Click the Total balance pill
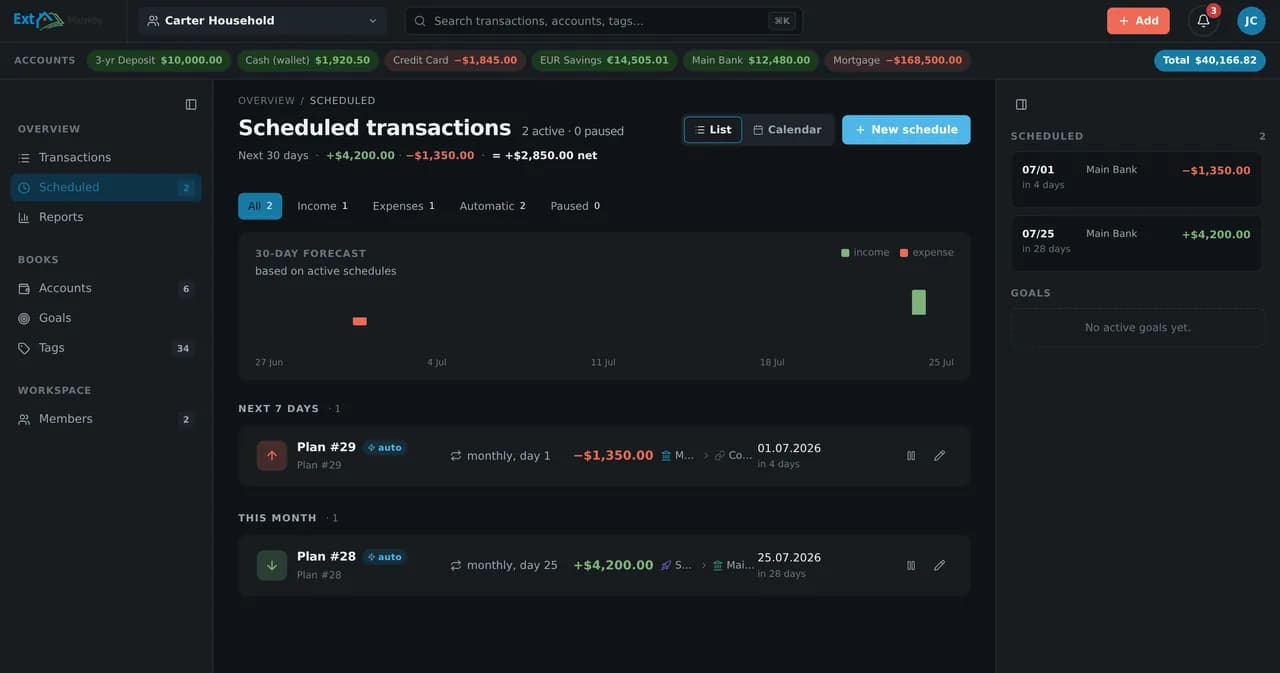 [1210, 61]
